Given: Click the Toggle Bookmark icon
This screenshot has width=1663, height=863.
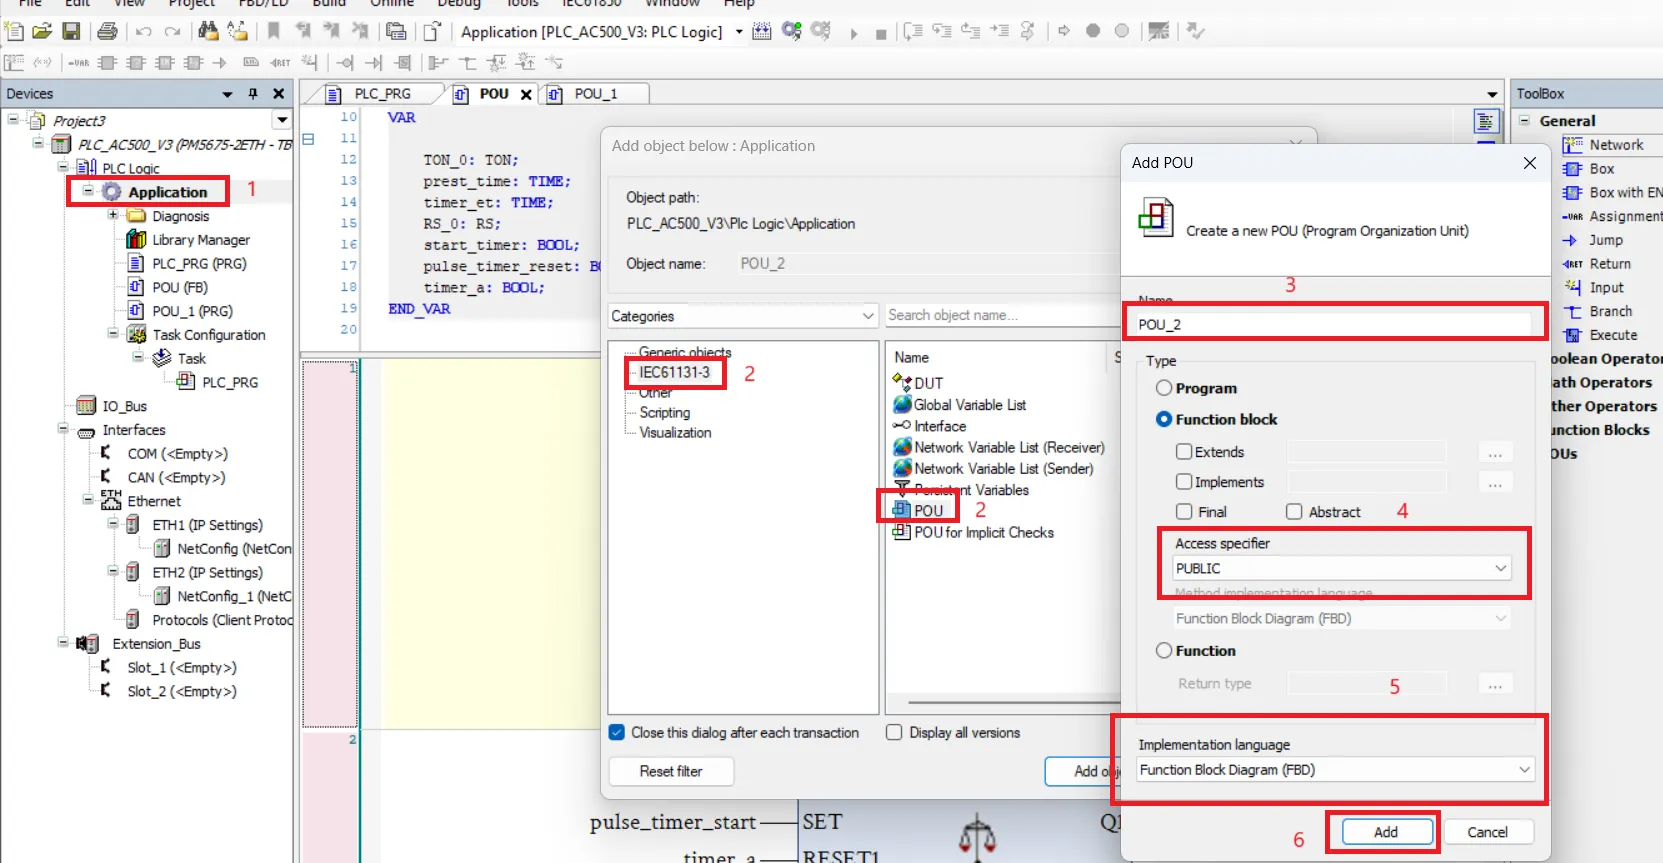Looking at the screenshot, I should click(x=273, y=31).
